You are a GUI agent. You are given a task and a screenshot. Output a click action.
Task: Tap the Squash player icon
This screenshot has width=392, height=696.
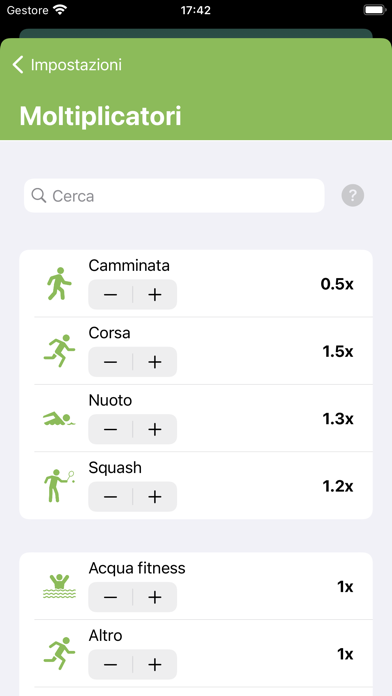click(59, 486)
